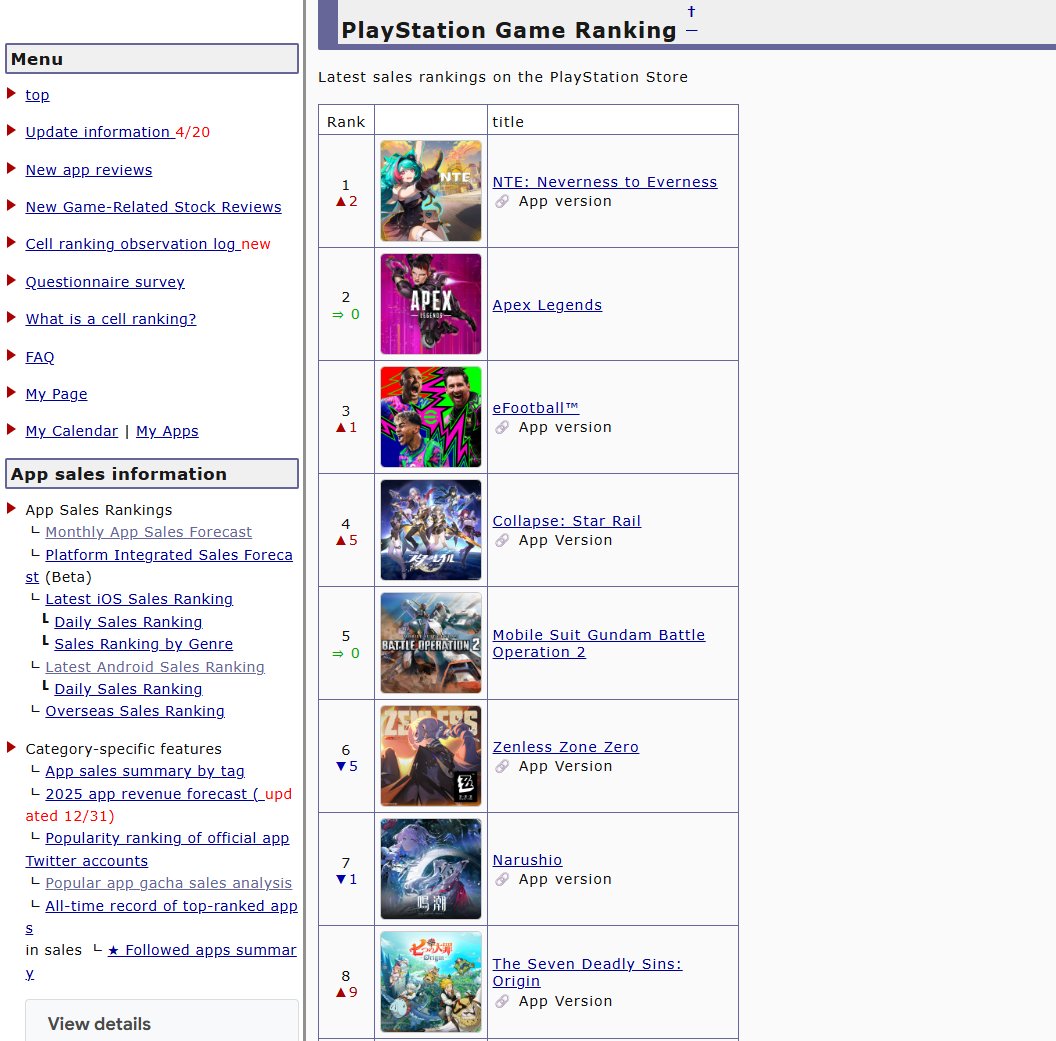Click "App Version" text under Zenless Zone Zero
The height and width of the screenshot is (1041, 1056).
(x=566, y=767)
